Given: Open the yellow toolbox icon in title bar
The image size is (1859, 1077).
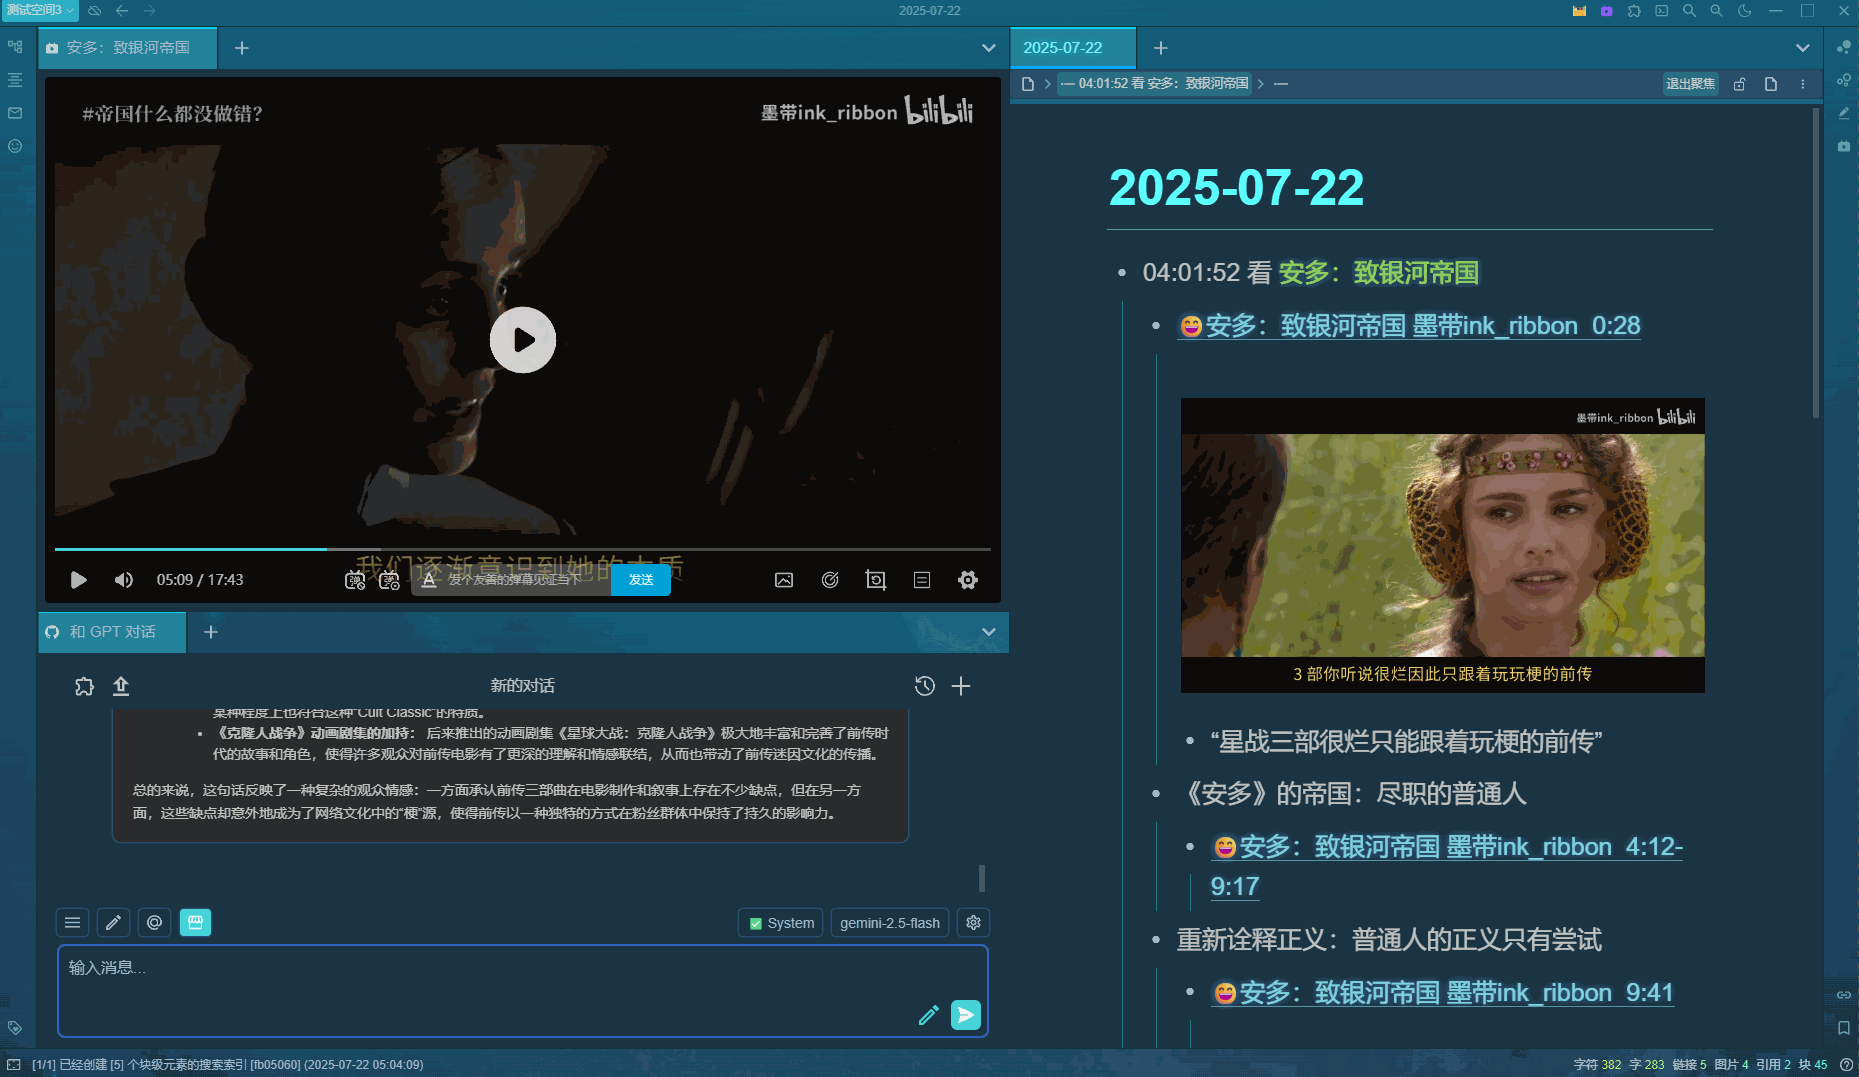Looking at the screenshot, I should click(1579, 11).
